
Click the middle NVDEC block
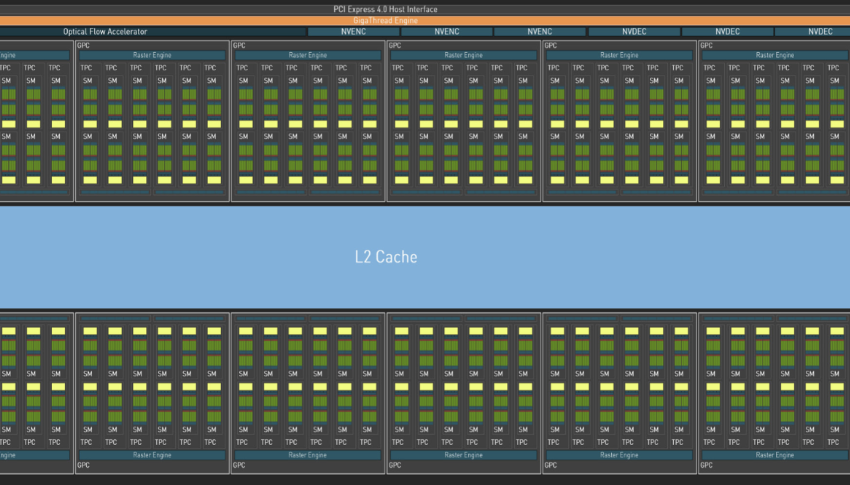tap(727, 32)
